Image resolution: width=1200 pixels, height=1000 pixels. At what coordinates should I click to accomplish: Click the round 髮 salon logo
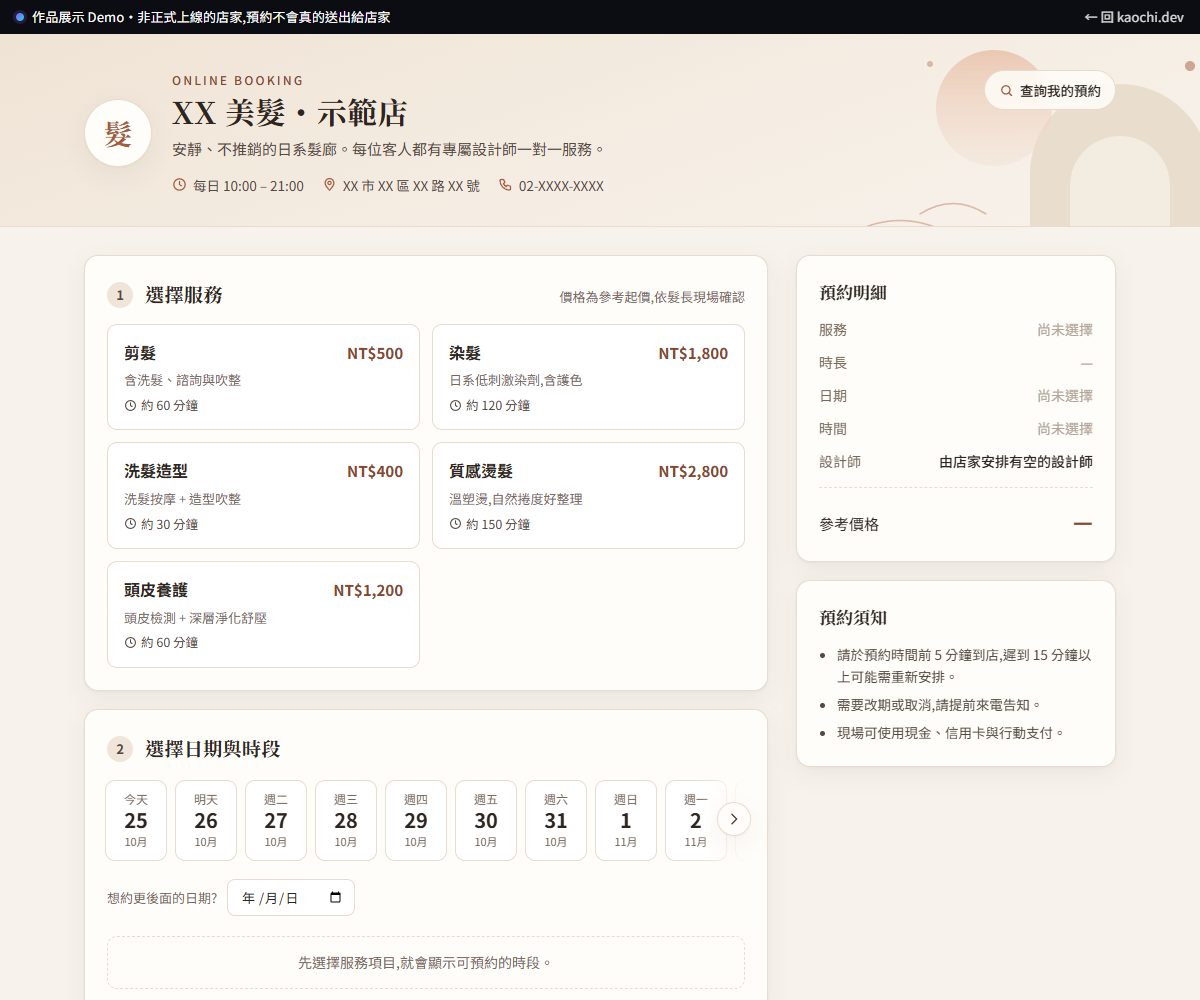(118, 133)
